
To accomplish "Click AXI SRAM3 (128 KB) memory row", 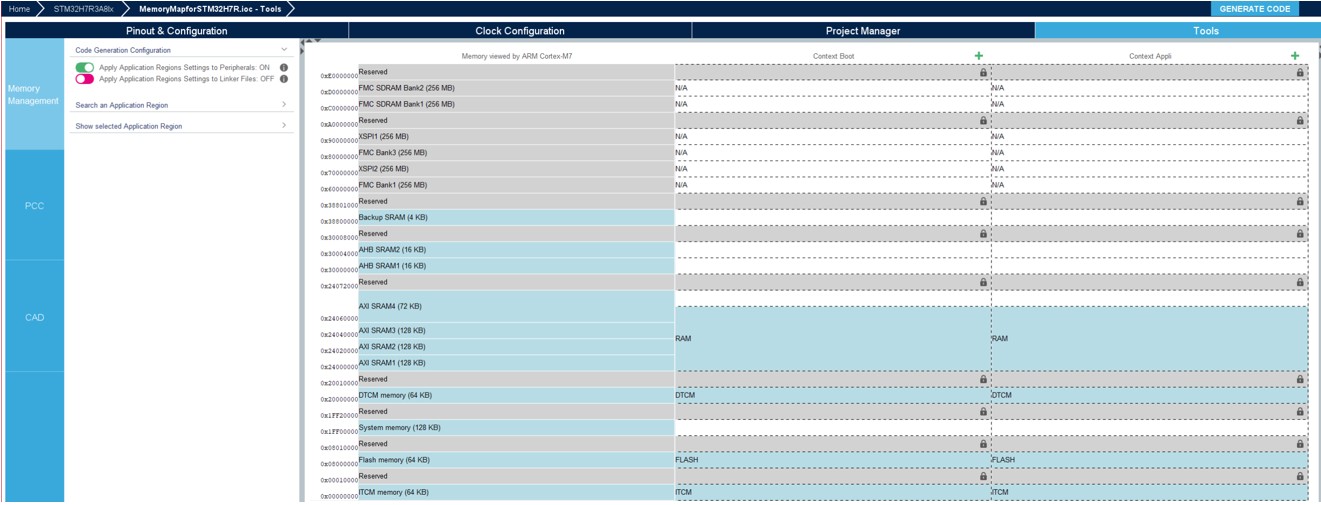I will pos(516,330).
